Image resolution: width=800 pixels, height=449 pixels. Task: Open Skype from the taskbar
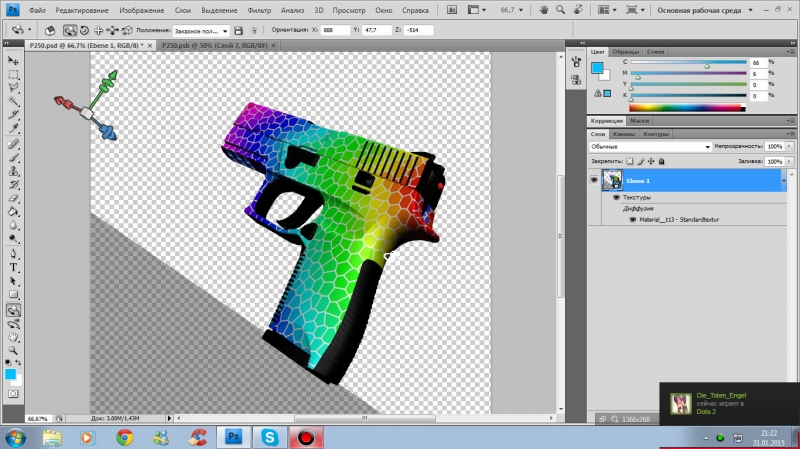coord(269,437)
